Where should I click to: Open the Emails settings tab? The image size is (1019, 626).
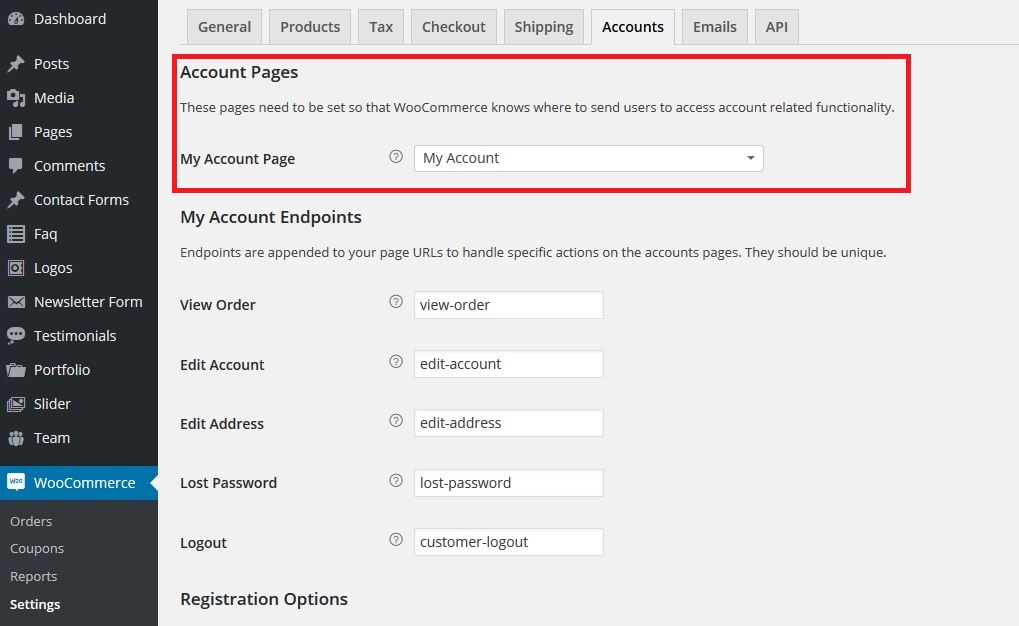715,27
